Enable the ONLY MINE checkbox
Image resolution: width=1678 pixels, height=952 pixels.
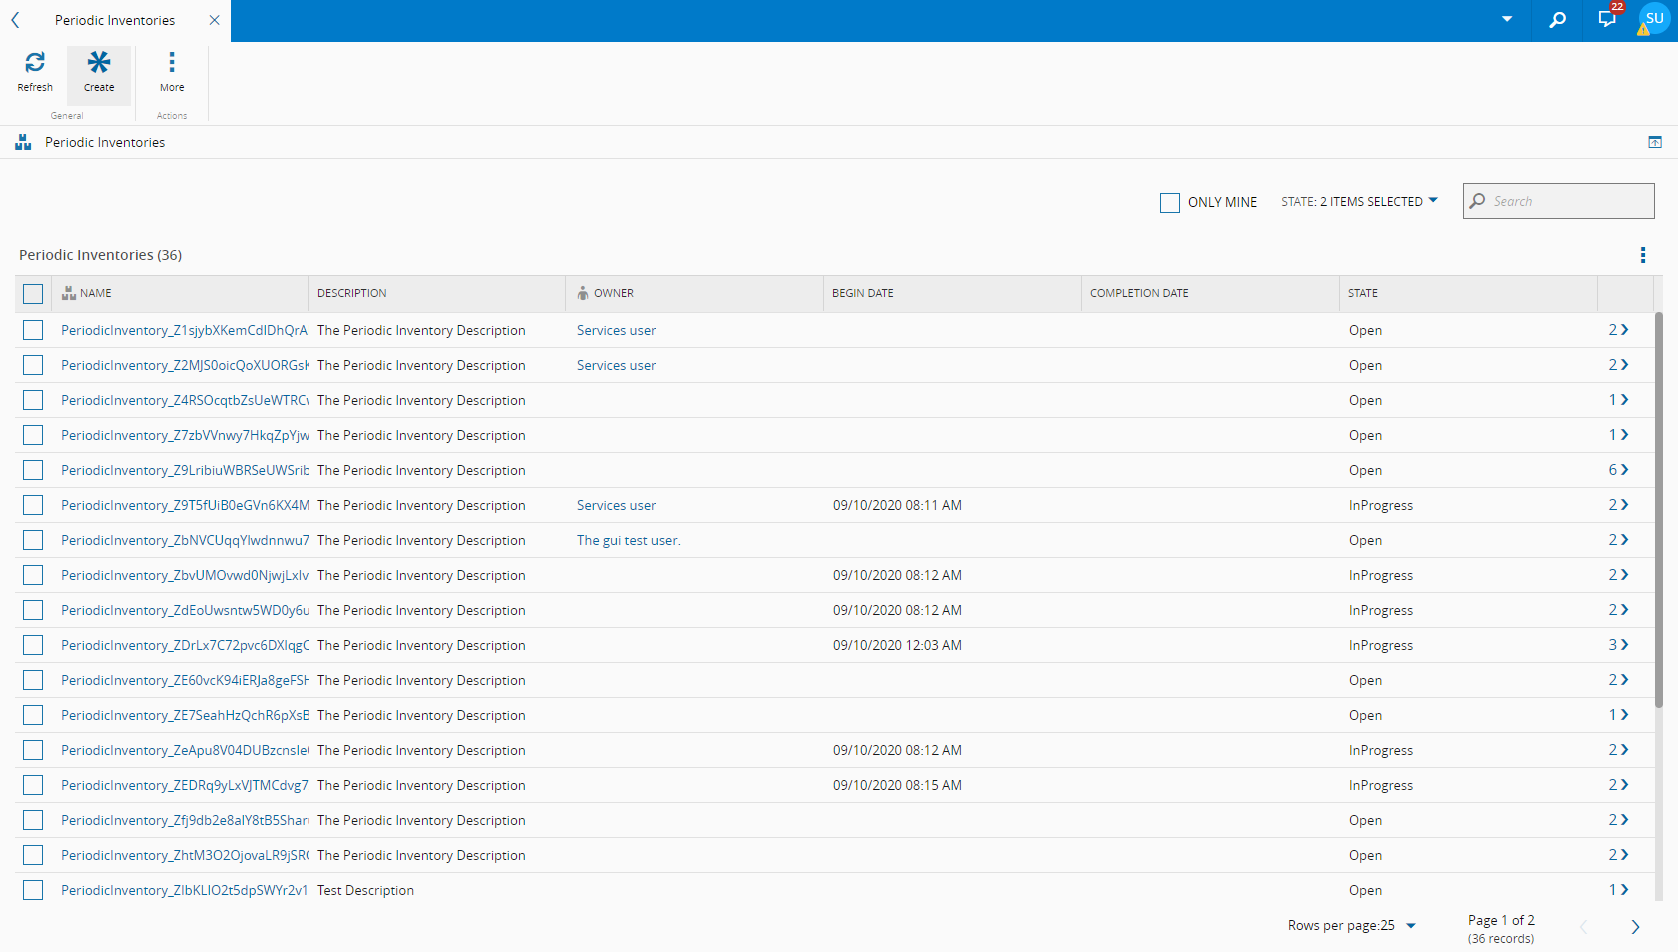coord(1169,202)
